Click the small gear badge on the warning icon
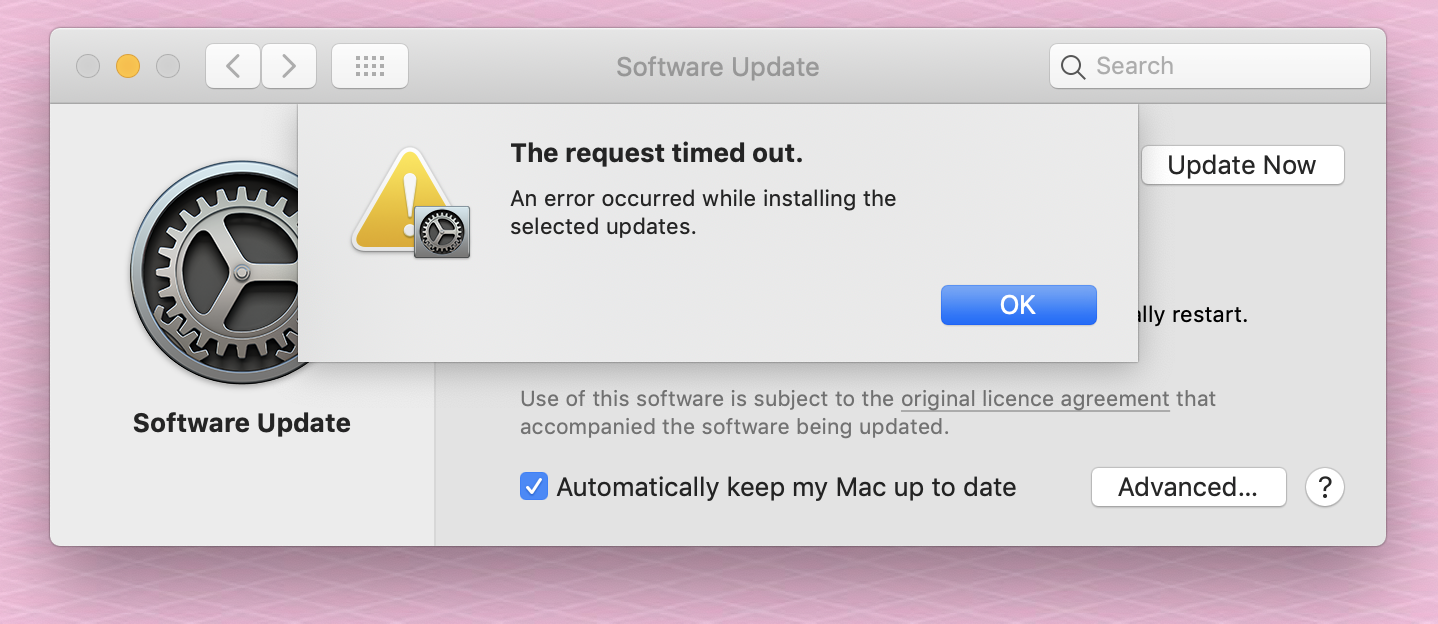The image size is (1438, 624). [441, 233]
